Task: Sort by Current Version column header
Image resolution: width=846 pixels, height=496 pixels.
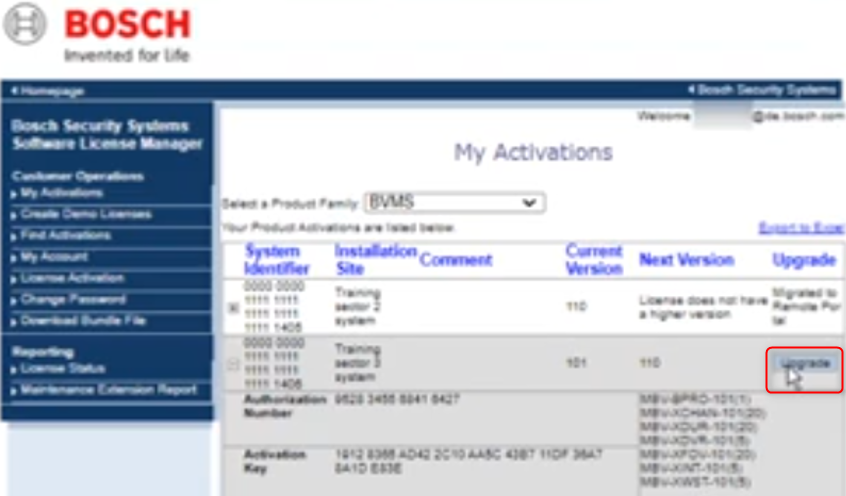Action: point(594,260)
